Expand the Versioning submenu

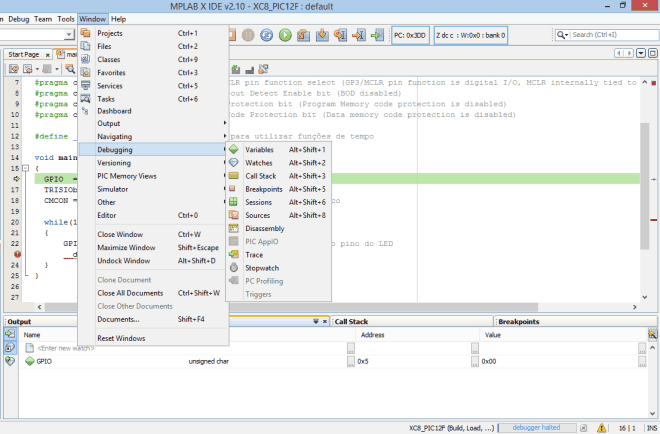point(153,163)
